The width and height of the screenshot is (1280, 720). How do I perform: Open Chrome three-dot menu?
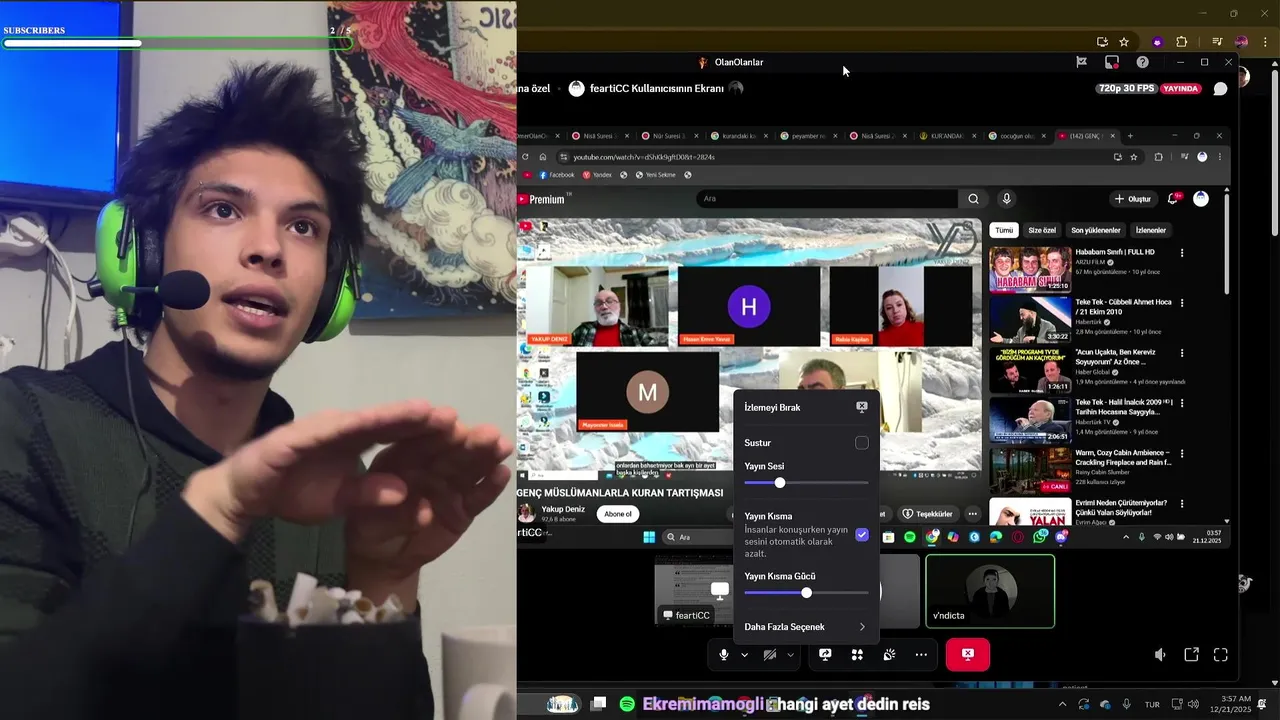1266,42
